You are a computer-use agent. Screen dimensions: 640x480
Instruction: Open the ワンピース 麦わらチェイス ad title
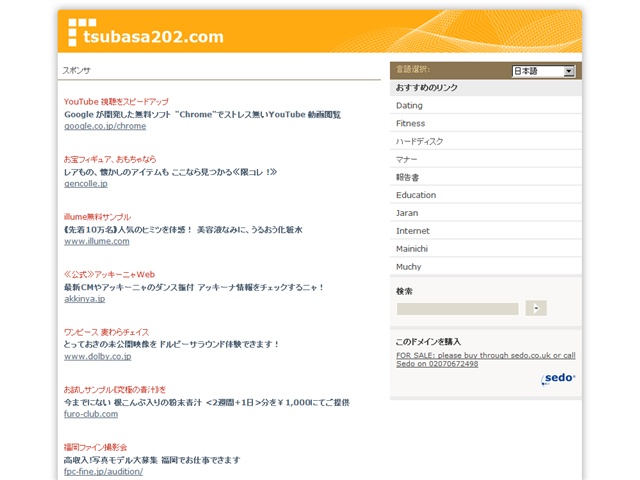coord(106,332)
